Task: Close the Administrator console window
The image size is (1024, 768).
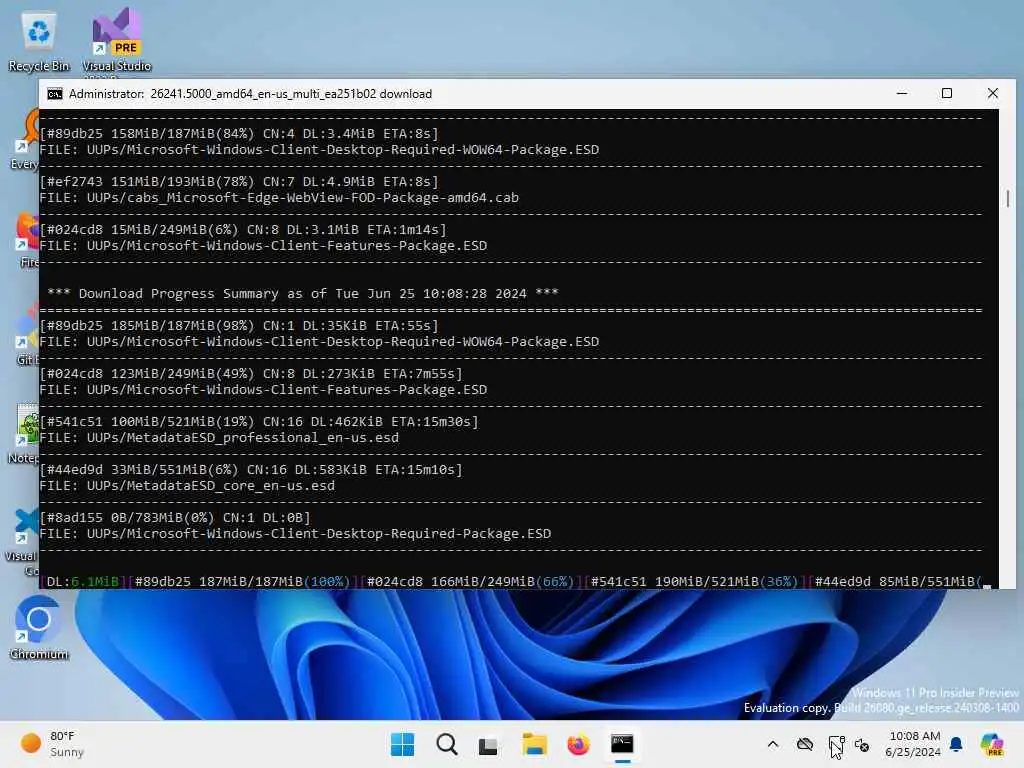Action: point(993,93)
